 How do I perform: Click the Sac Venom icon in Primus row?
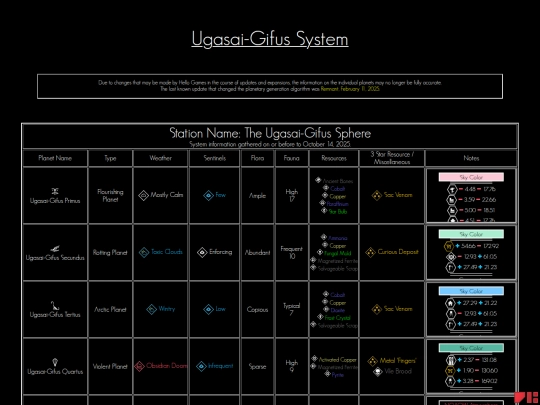pyautogui.click(x=377, y=195)
